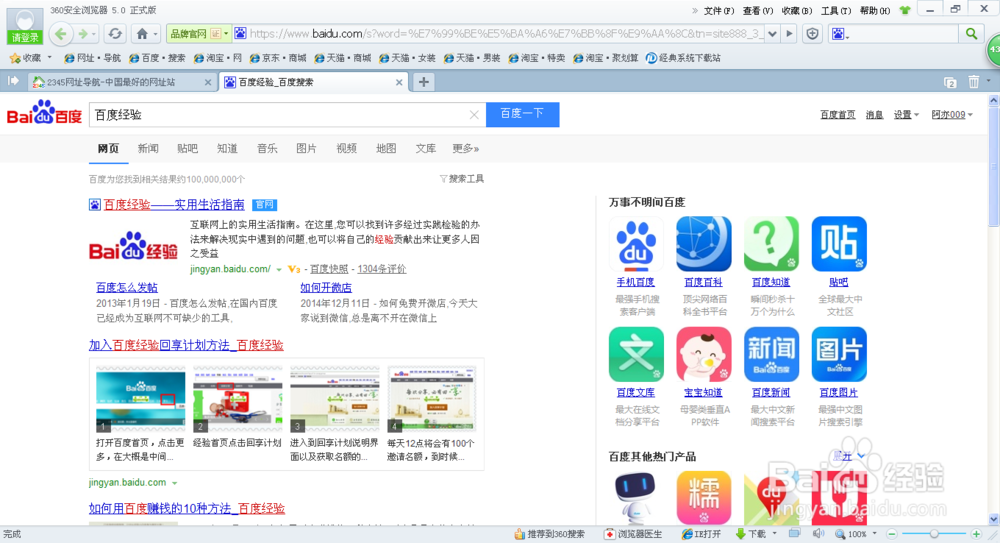The height and width of the screenshot is (543, 1000).
Task: Open the 手机百度 app icon
Action: tap(636, 244)
